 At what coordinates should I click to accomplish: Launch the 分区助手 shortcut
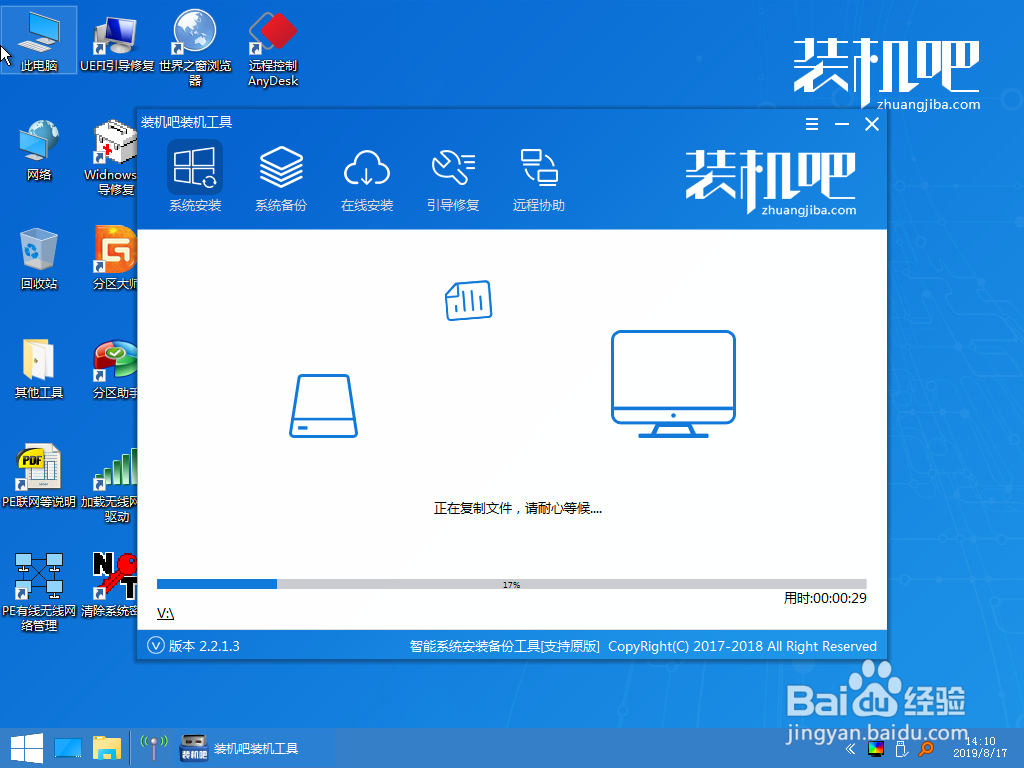coord(115,370)
